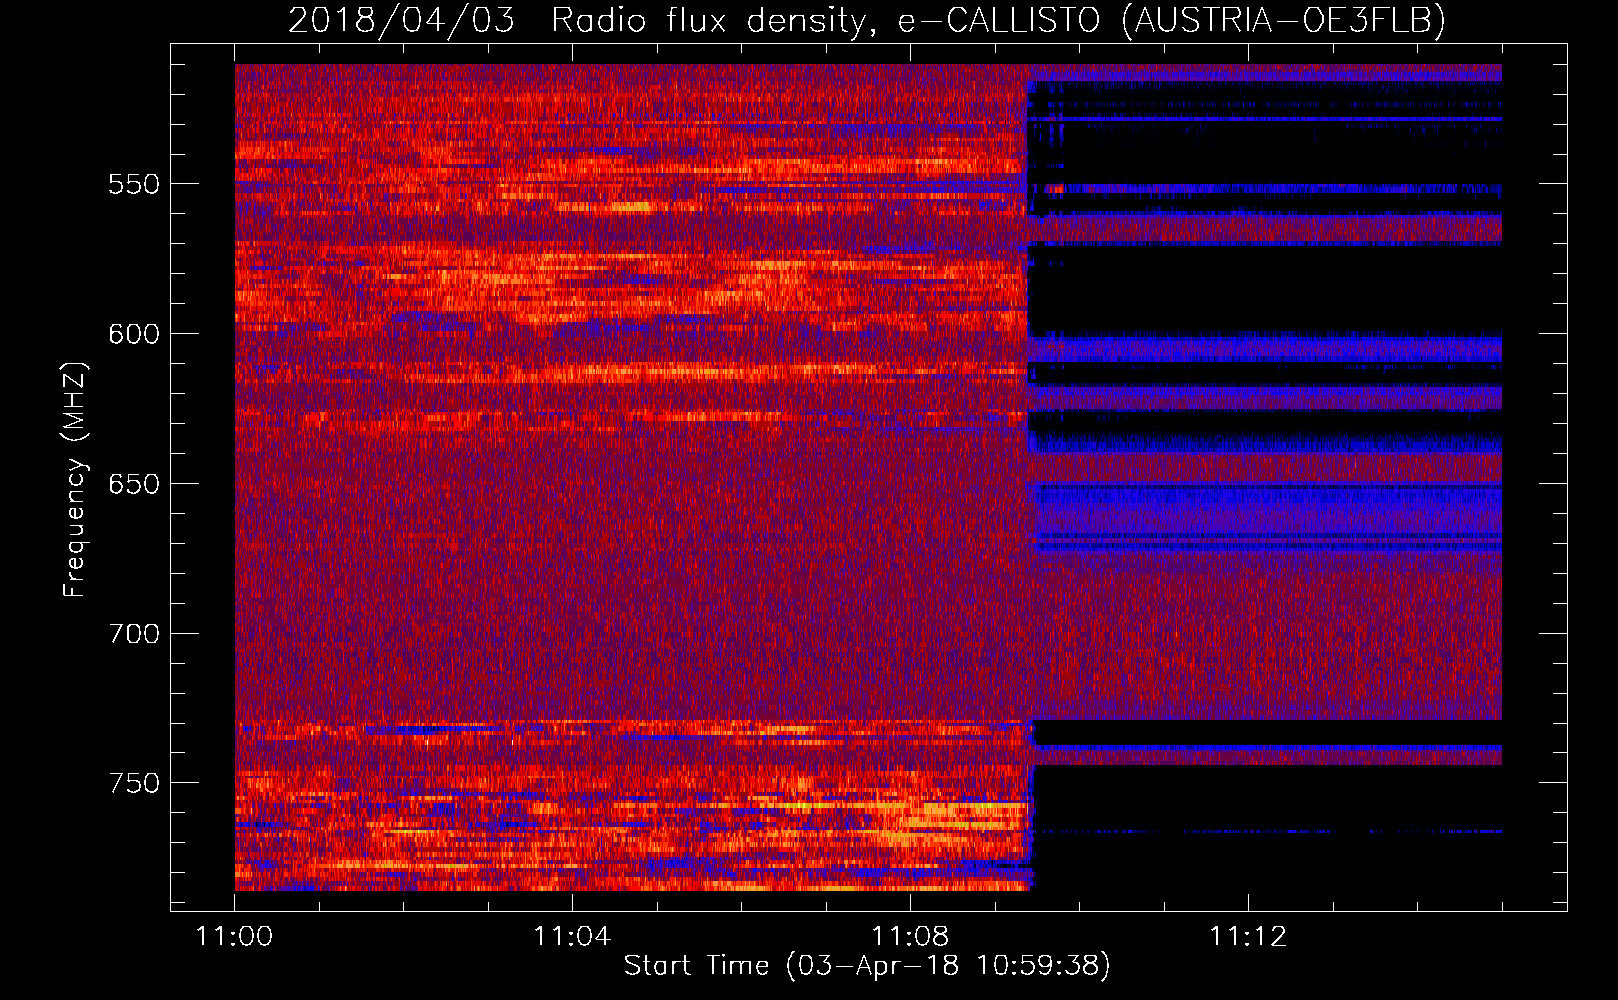Select the 650 frequency tick label
This screenshot has width=1618, height=1000.
click(x=134, y=484)
